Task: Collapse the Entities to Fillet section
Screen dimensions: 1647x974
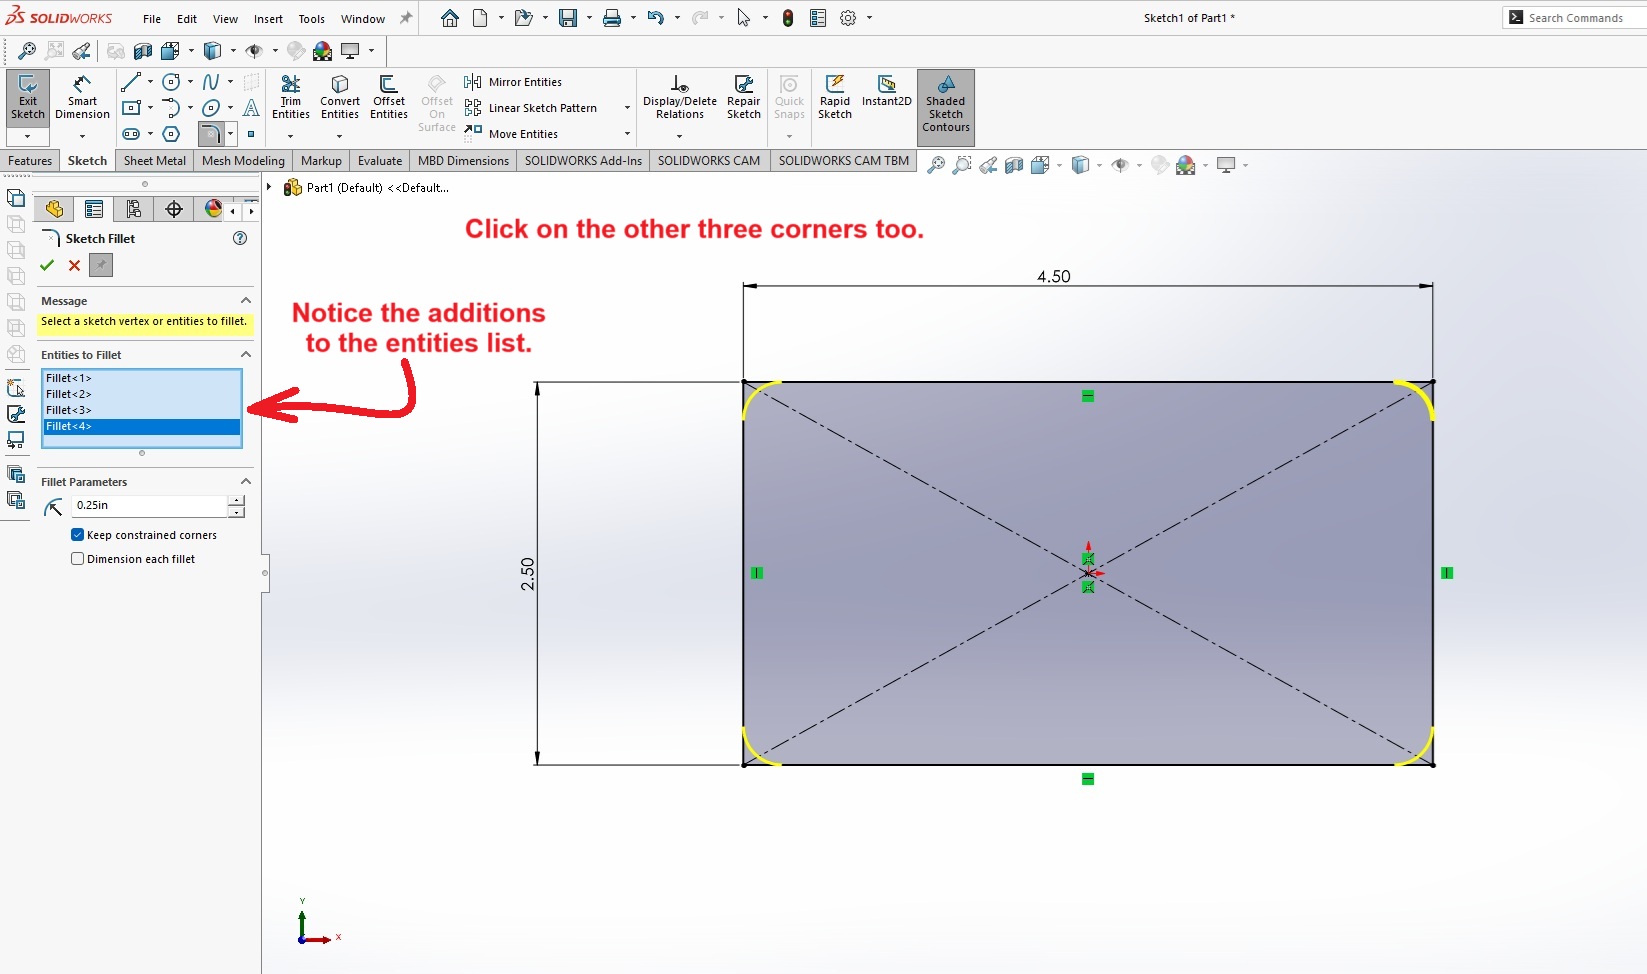Action: pyautogui.click(x=245, y=355)
